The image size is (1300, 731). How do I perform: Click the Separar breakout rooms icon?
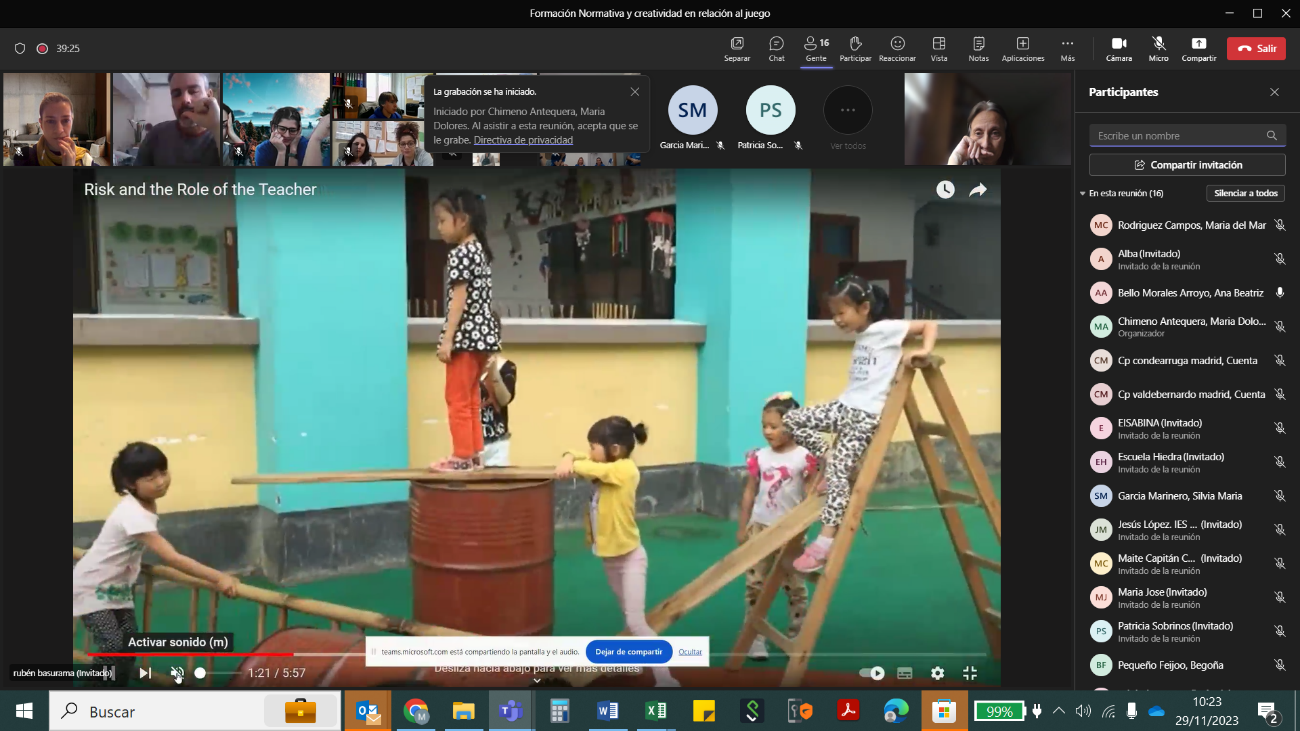[737, 44]
